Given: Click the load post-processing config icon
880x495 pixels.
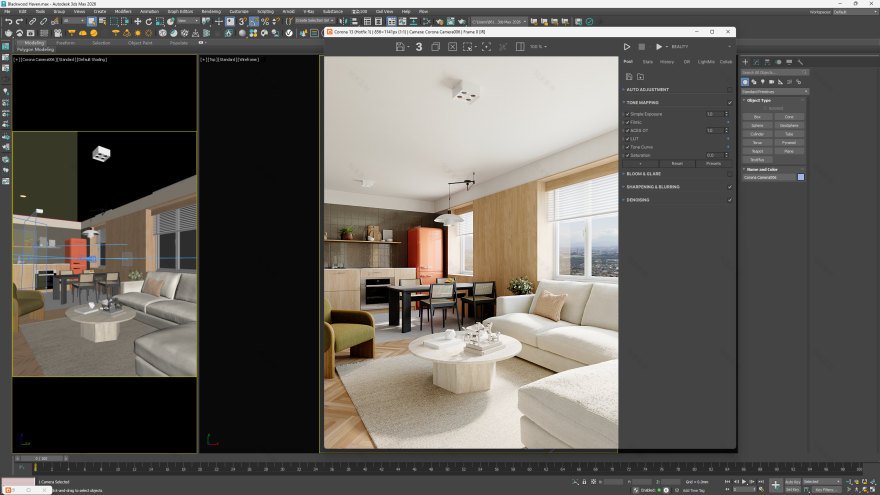Looking at the screenshot, I should pyautogui.click(x=640, y=76).
